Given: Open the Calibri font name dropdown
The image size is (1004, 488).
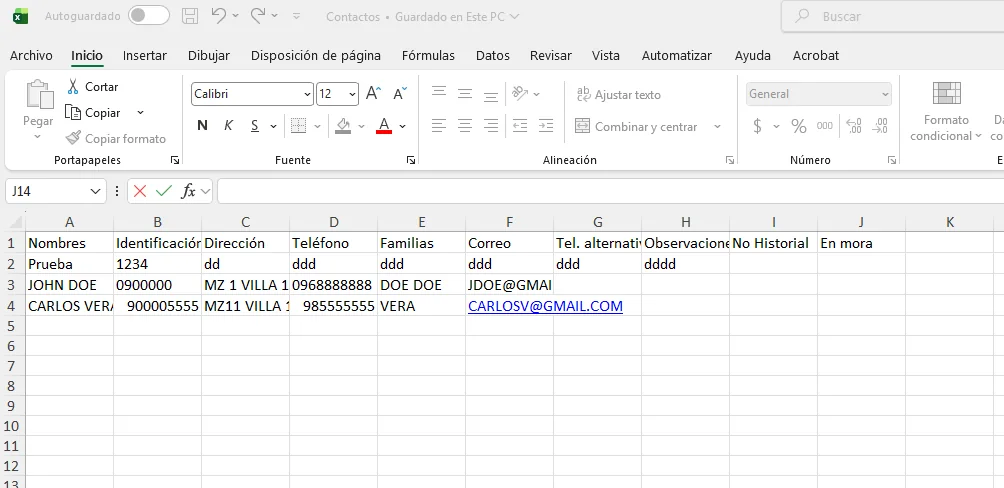Looking at the screenshot, I should point(307,94).
